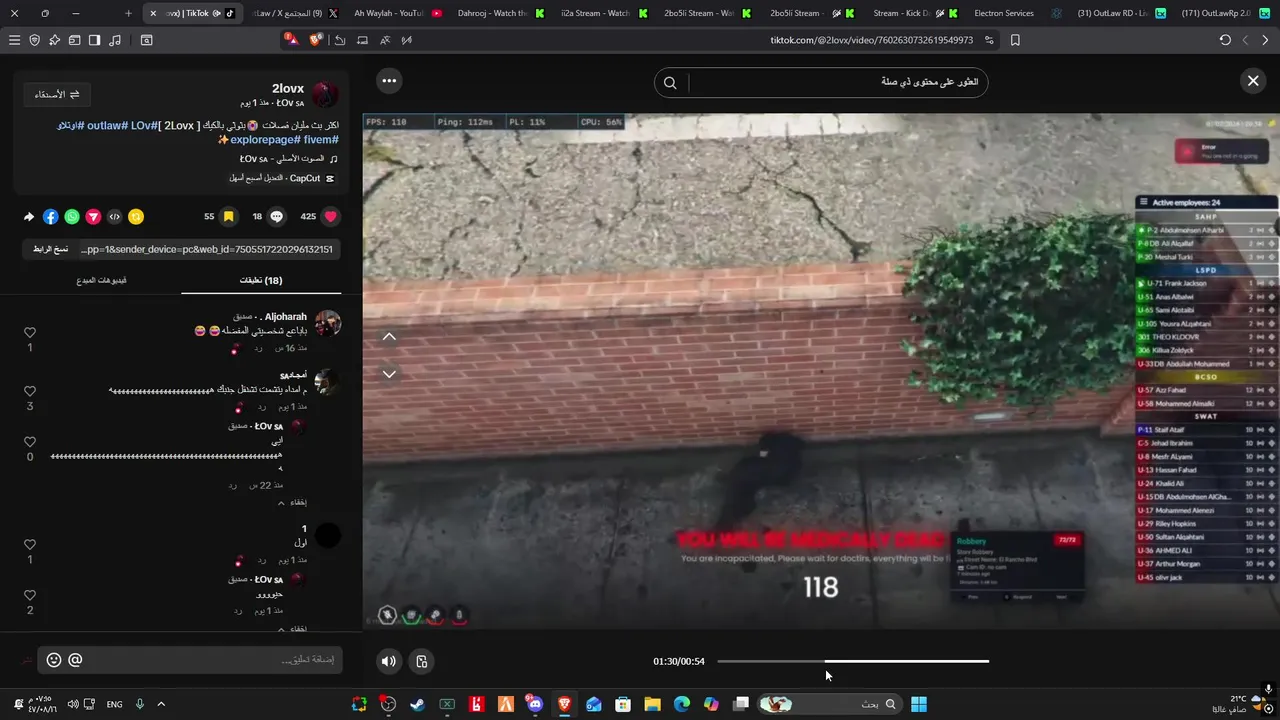Bookmark the video with the yellow bookmark icon
This screenshot has width=1280, height=720.
pyautogui.click(x=228, y=216)
